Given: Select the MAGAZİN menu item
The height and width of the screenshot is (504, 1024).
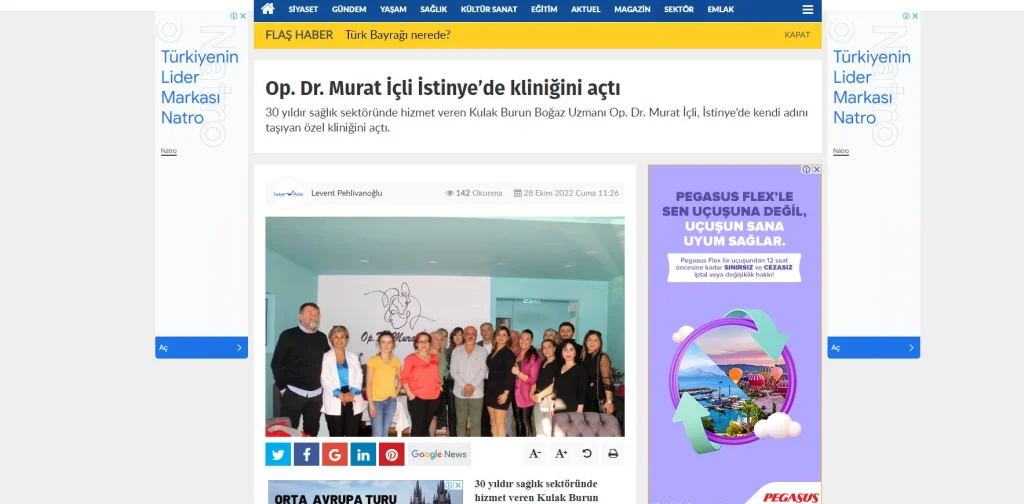Looking at the screenshot, I should pos(632,9).
